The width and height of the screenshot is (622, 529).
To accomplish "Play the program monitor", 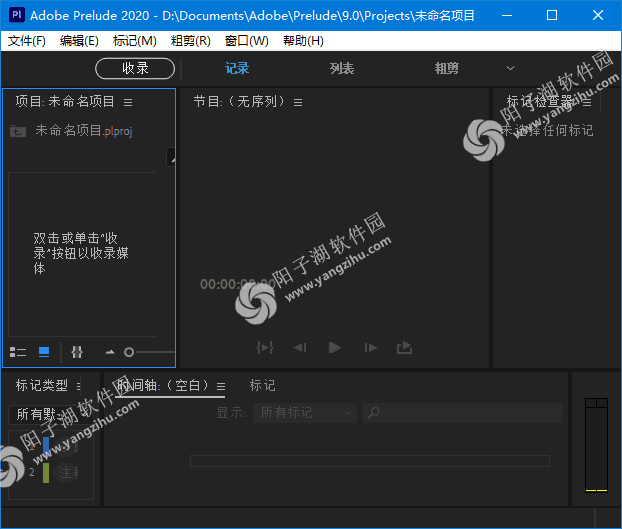I will 335,348.
